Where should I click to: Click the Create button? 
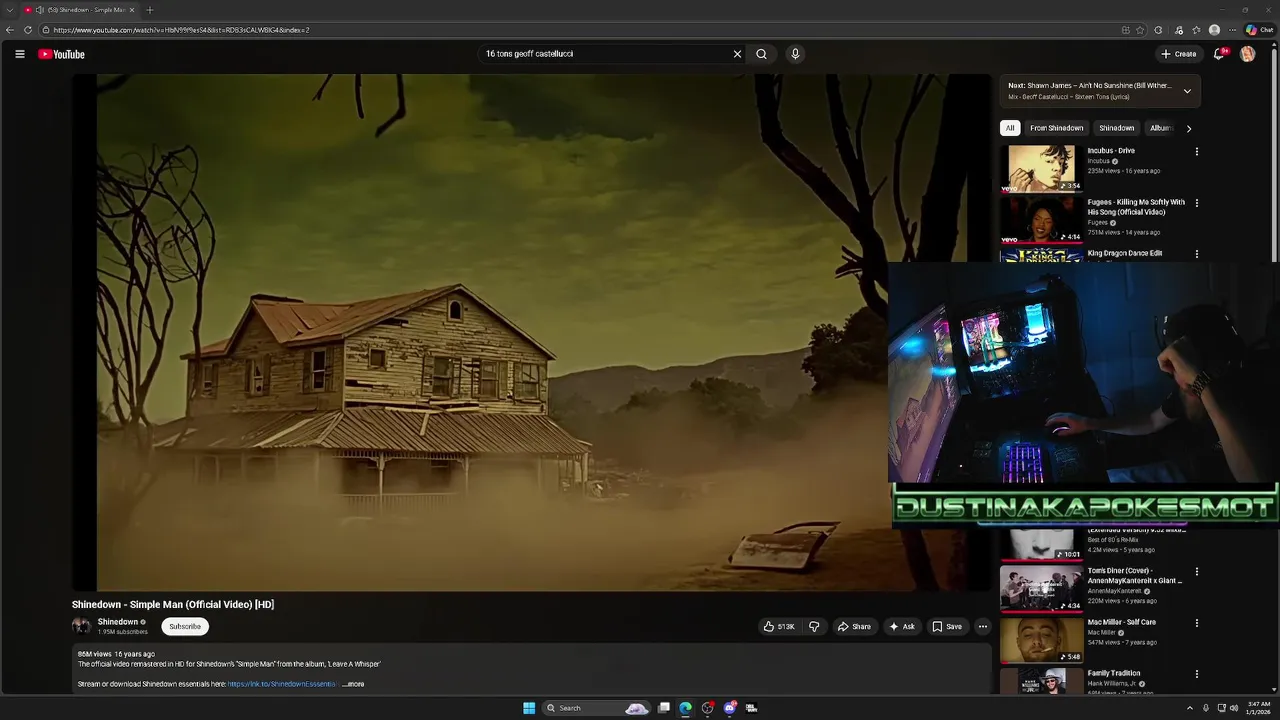pyautogui.click(x=1178, y=54)
